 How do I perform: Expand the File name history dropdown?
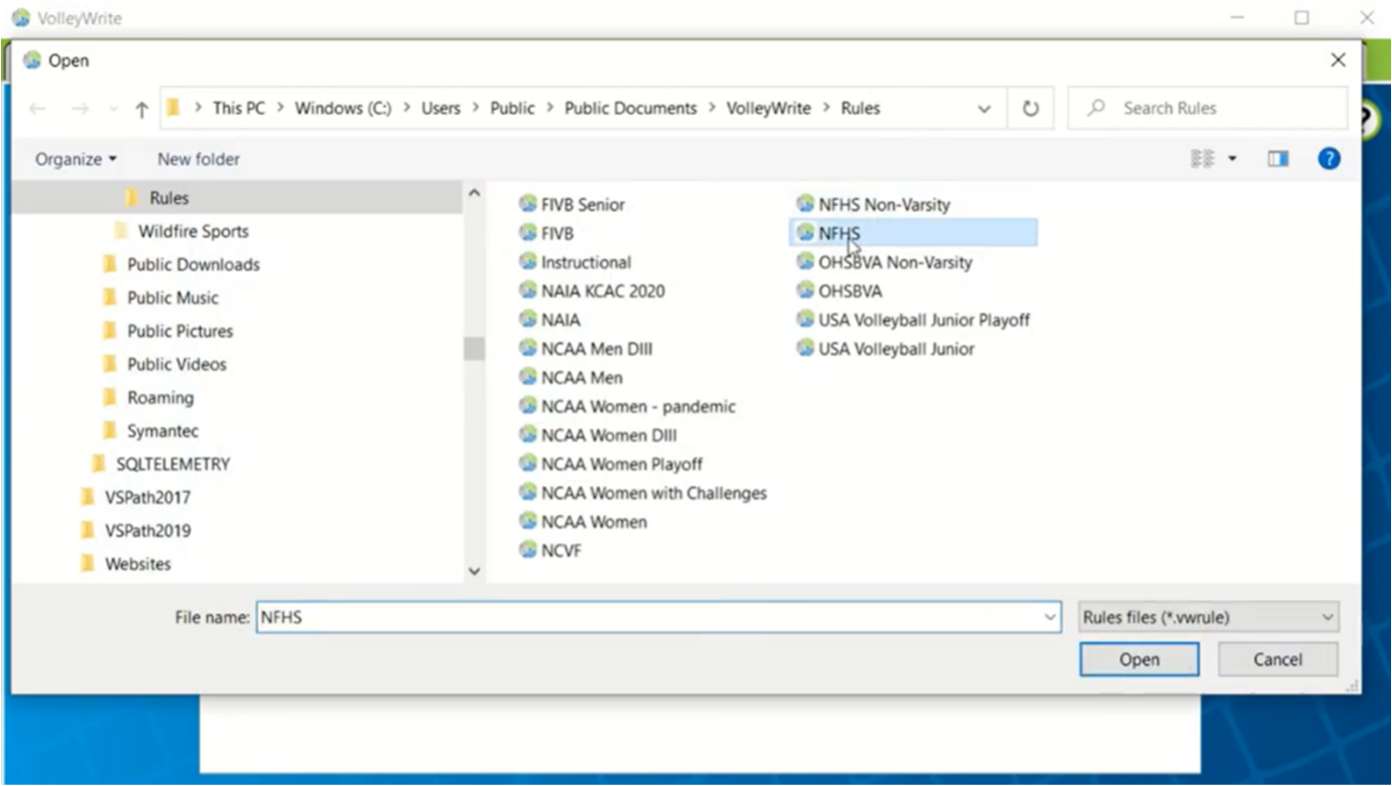pyautogui.click(x=1050, y=618)
